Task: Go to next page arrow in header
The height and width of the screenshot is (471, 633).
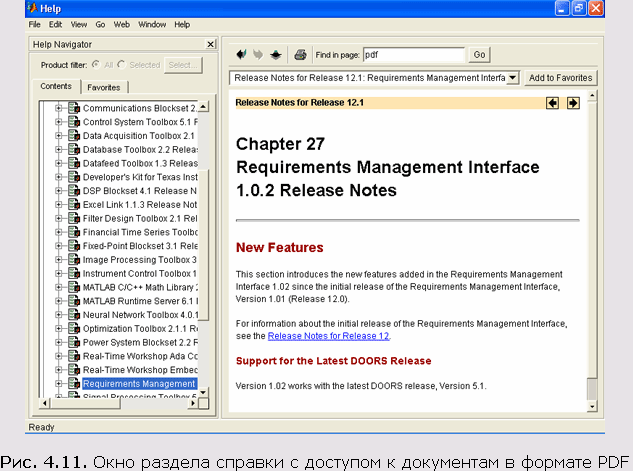Action: pos(573,103)
